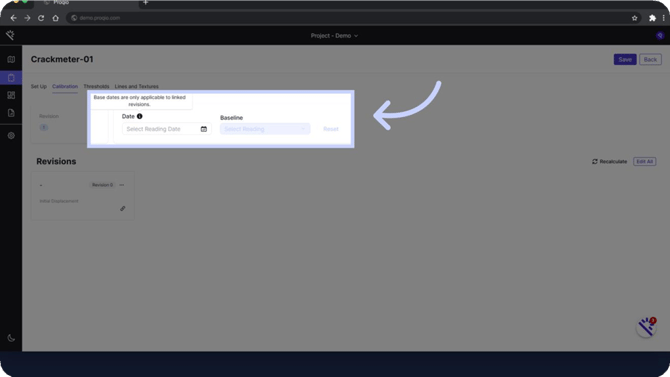This screenshot has height=377, width=670.
Task: Click the Select Reading Date field
Action: click(x=166, y=129)
